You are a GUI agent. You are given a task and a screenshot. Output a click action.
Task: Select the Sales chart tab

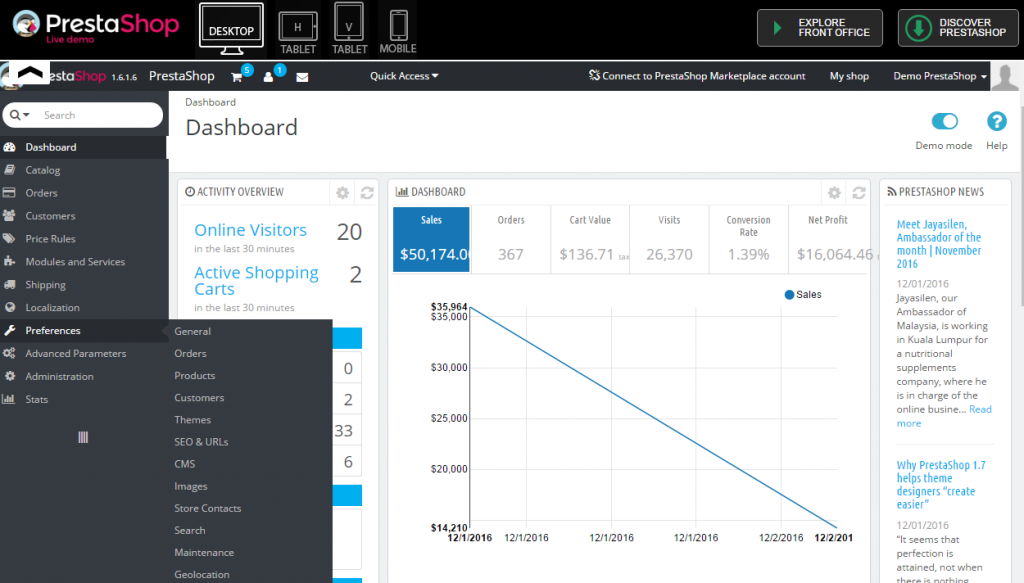[431, 239]
